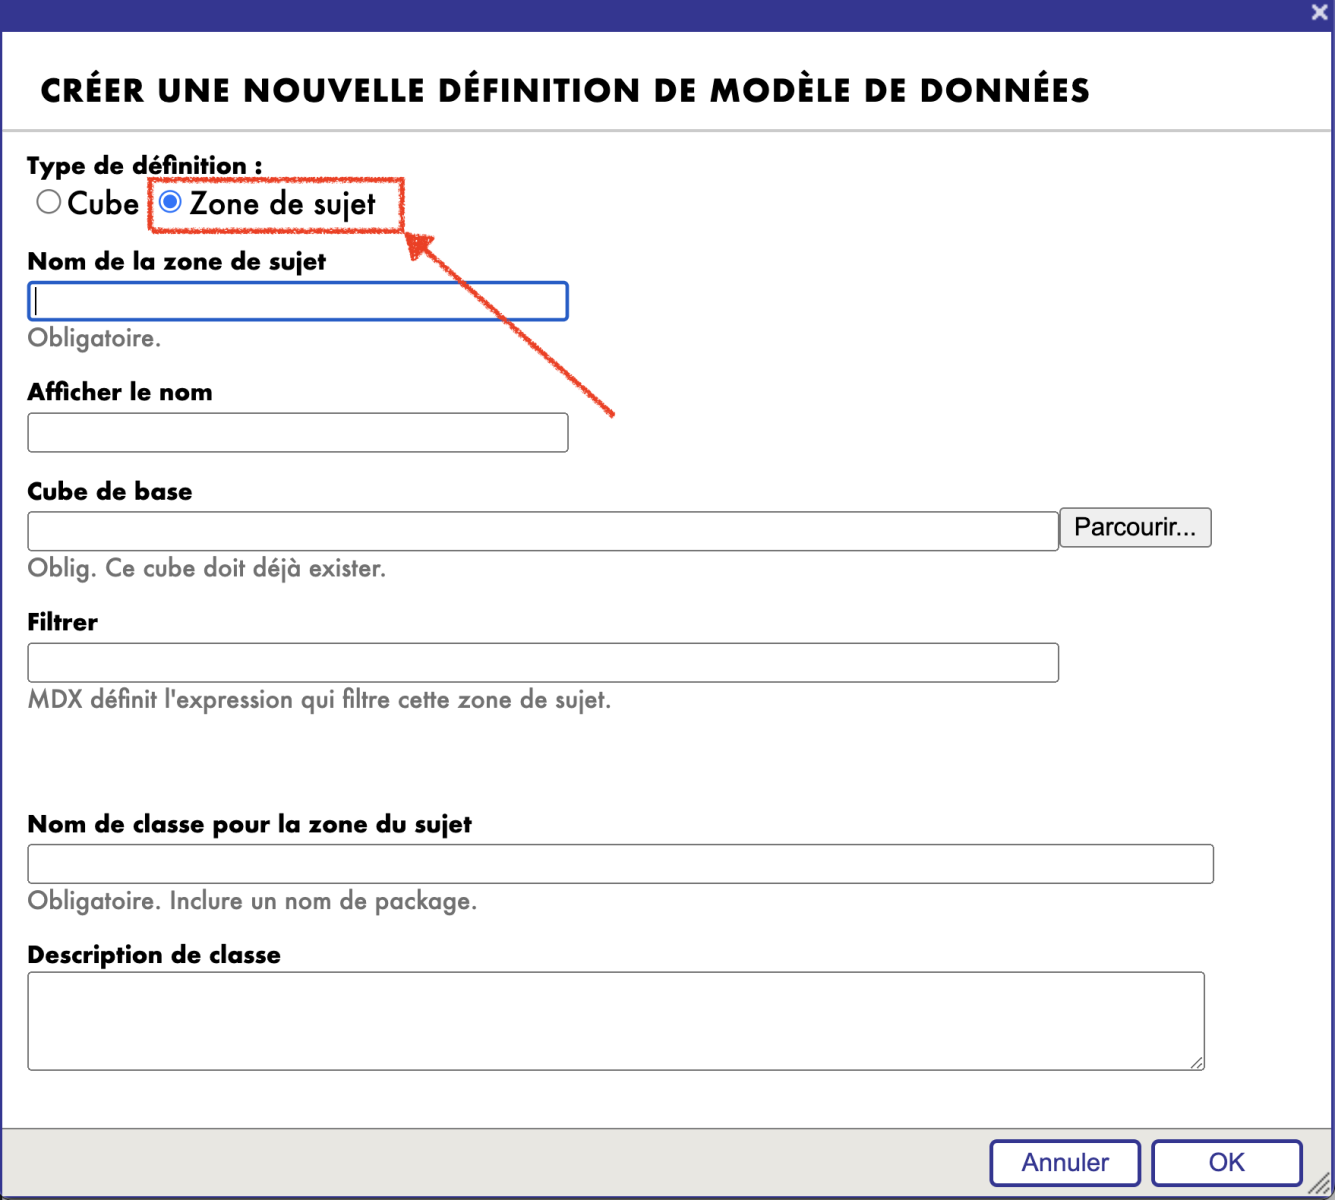The image size is (1335, 1200).
Task: Click inside the Description de classe textarea
Action: (x=615, y=1020)
